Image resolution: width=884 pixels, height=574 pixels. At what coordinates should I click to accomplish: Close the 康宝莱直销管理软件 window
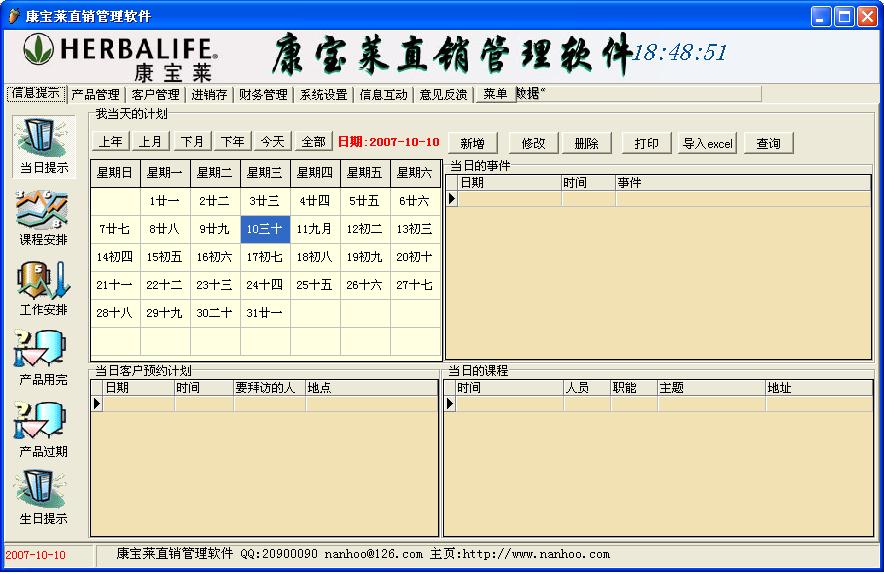(867, 16)
